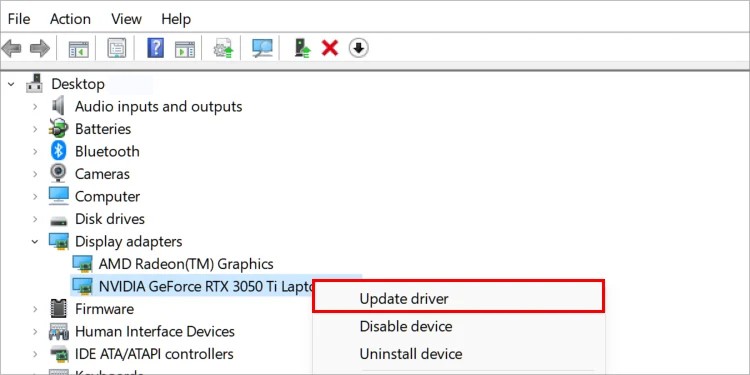Open the Properties toolbar icon

[117, 48]
